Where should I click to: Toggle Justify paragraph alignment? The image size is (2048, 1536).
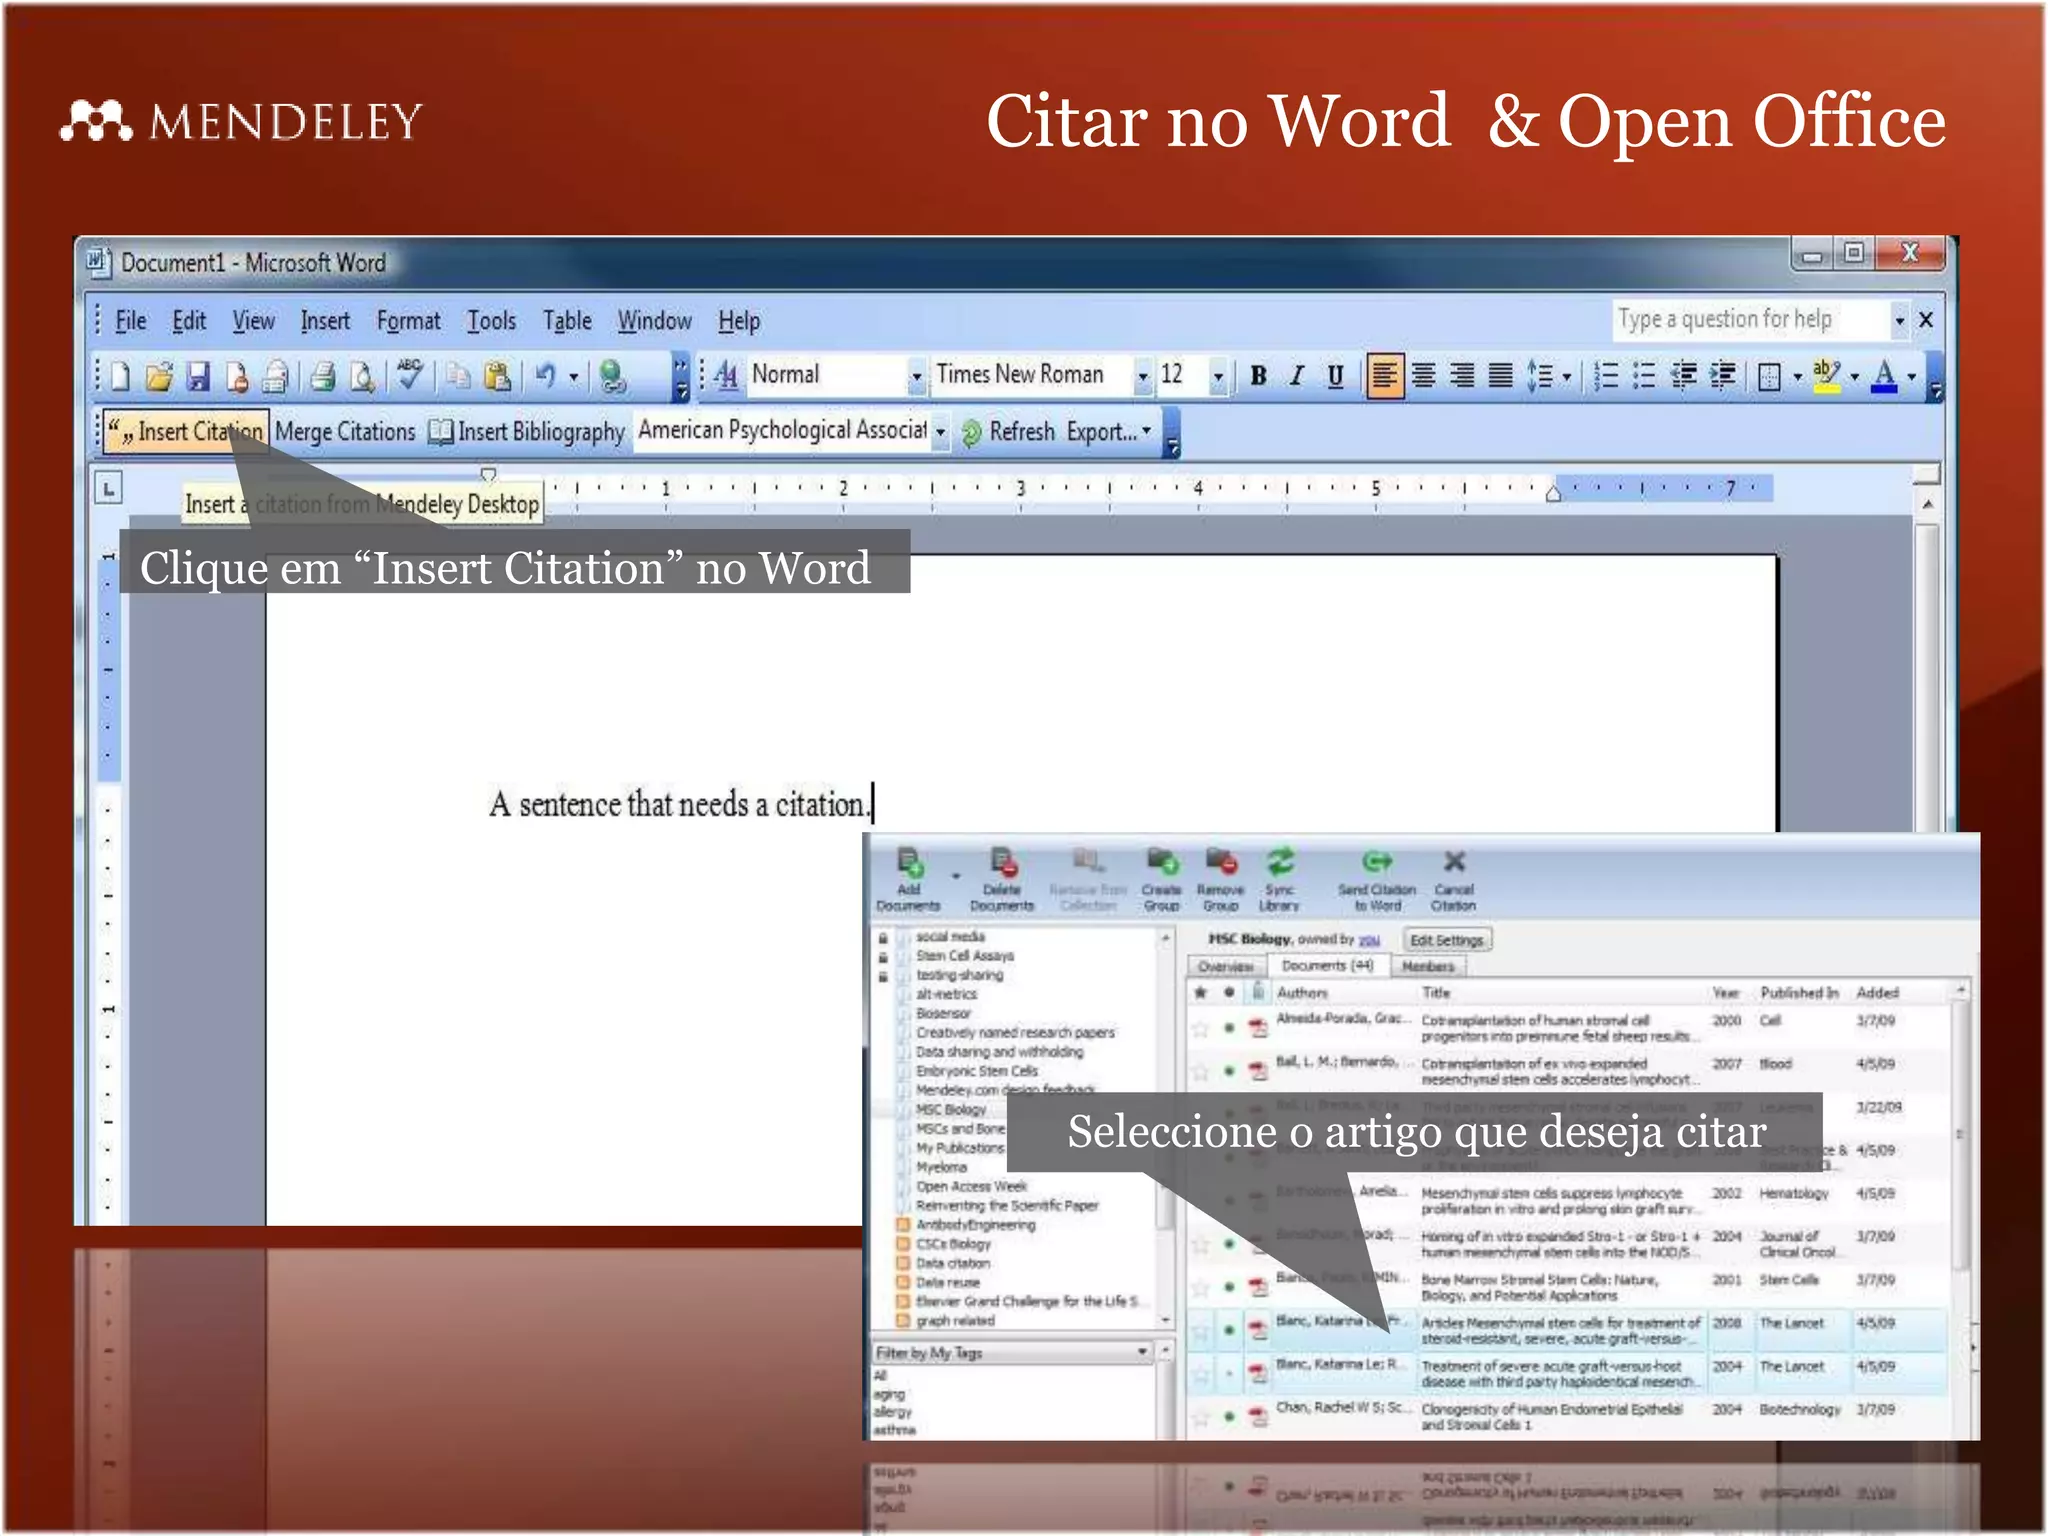(1500, 376)
